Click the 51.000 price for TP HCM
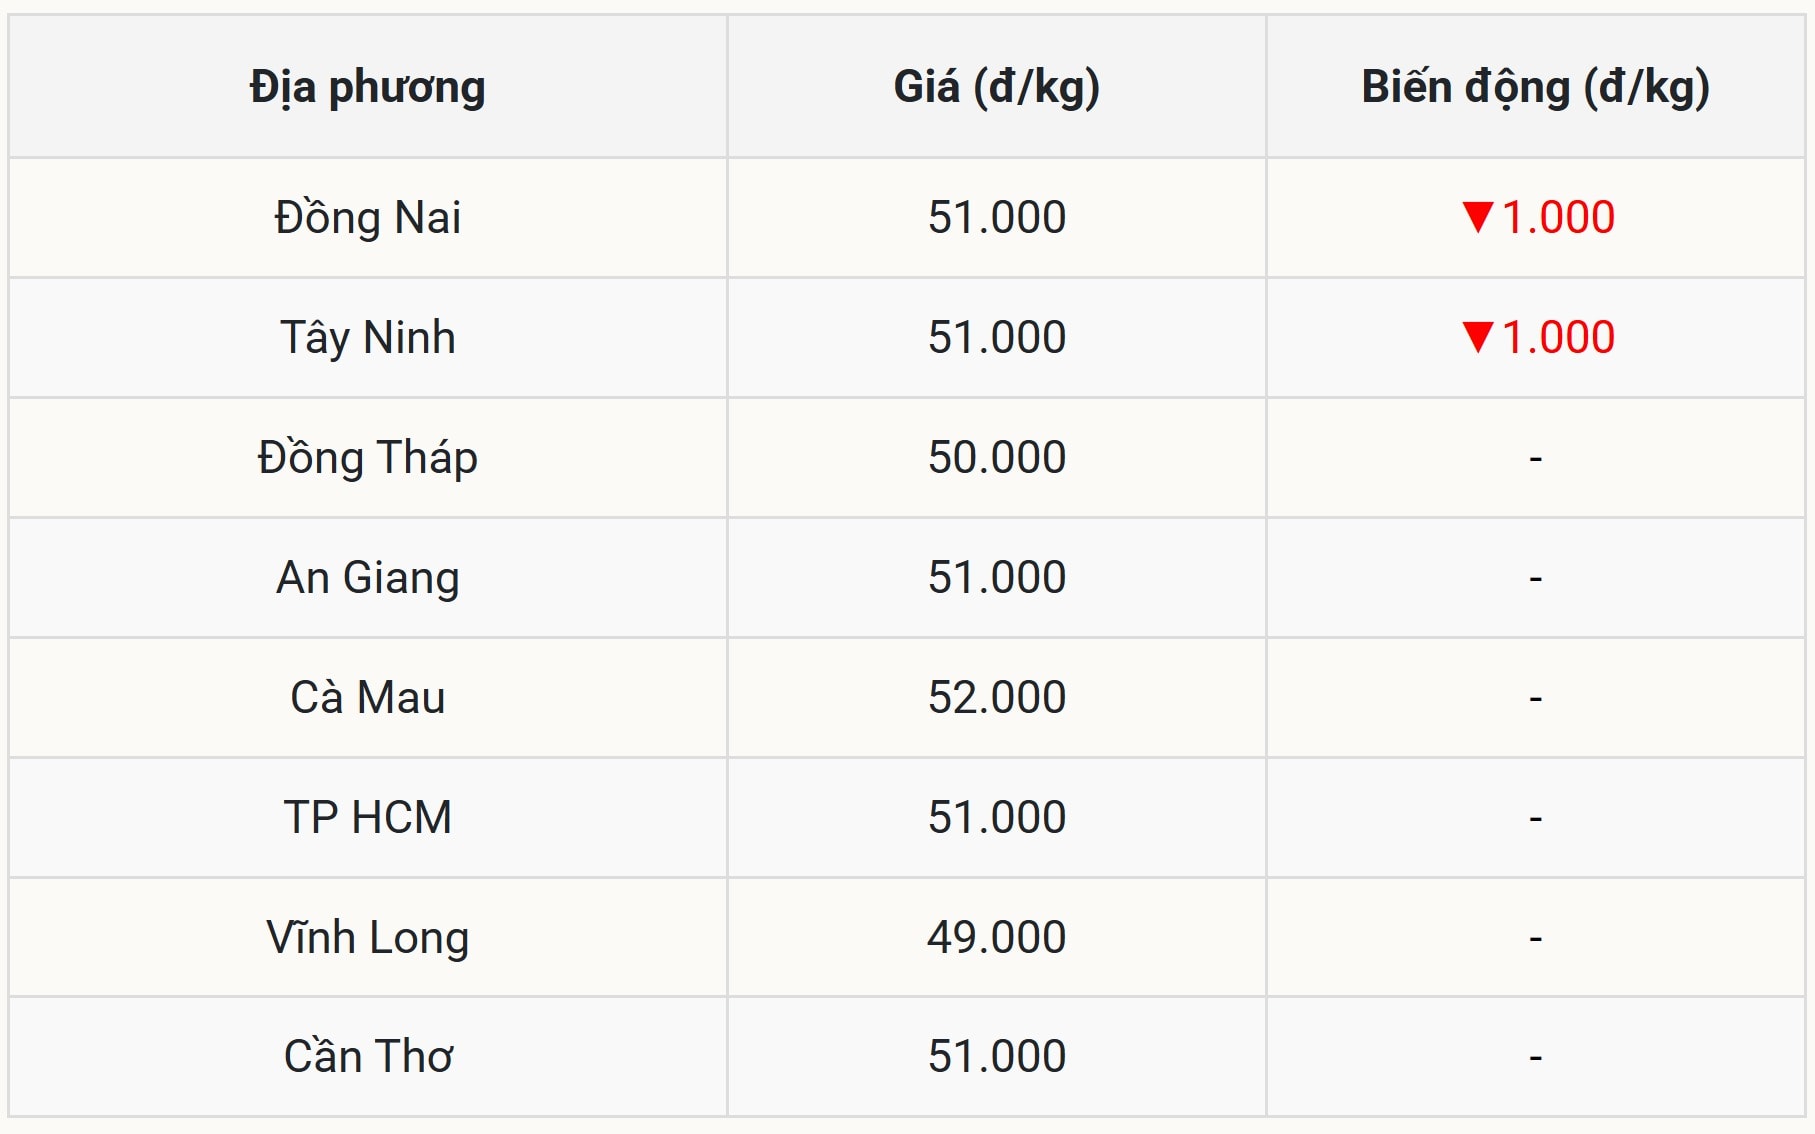This screenshot has height=1134, width=1815. 996,818
